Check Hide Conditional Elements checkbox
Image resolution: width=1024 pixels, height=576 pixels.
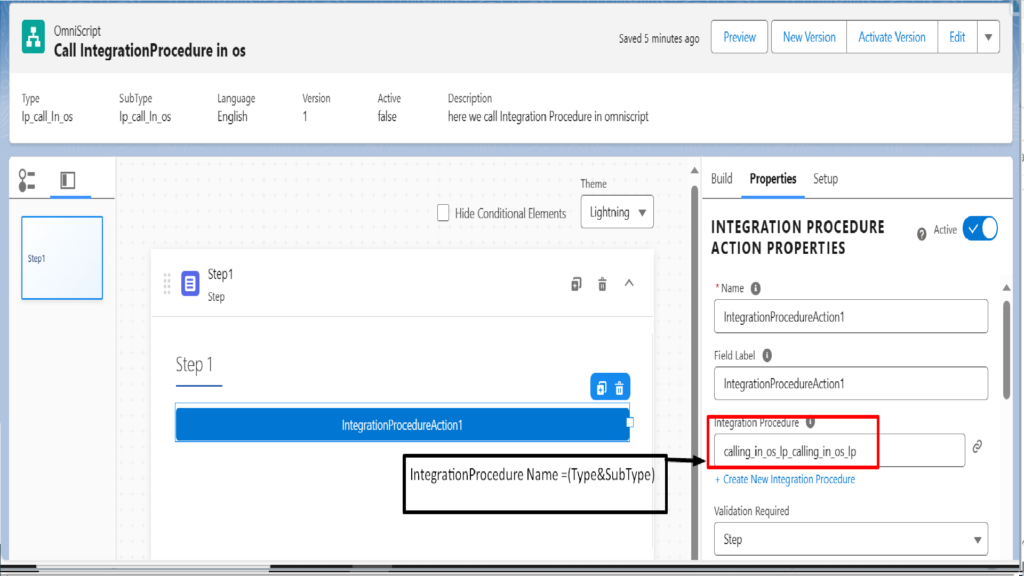(443, 213)
